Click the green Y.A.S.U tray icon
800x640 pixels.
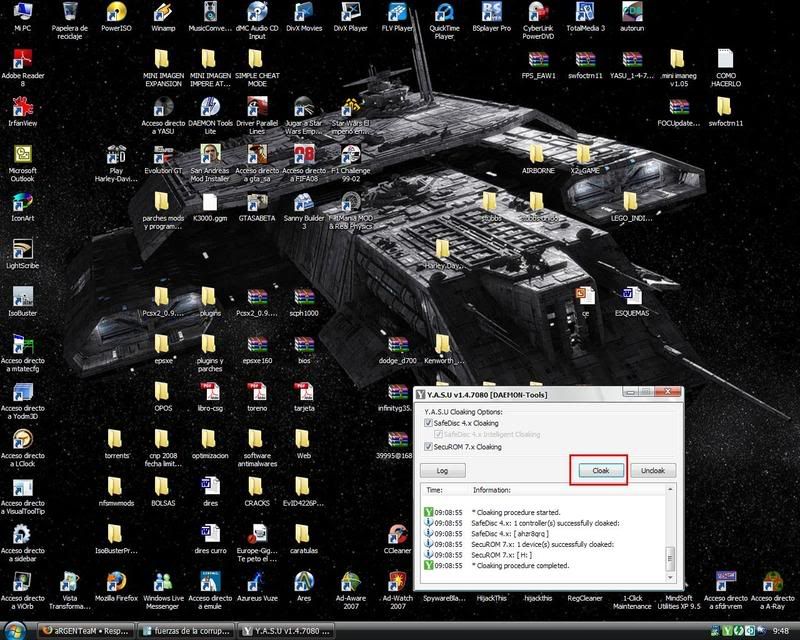[727, 631]
